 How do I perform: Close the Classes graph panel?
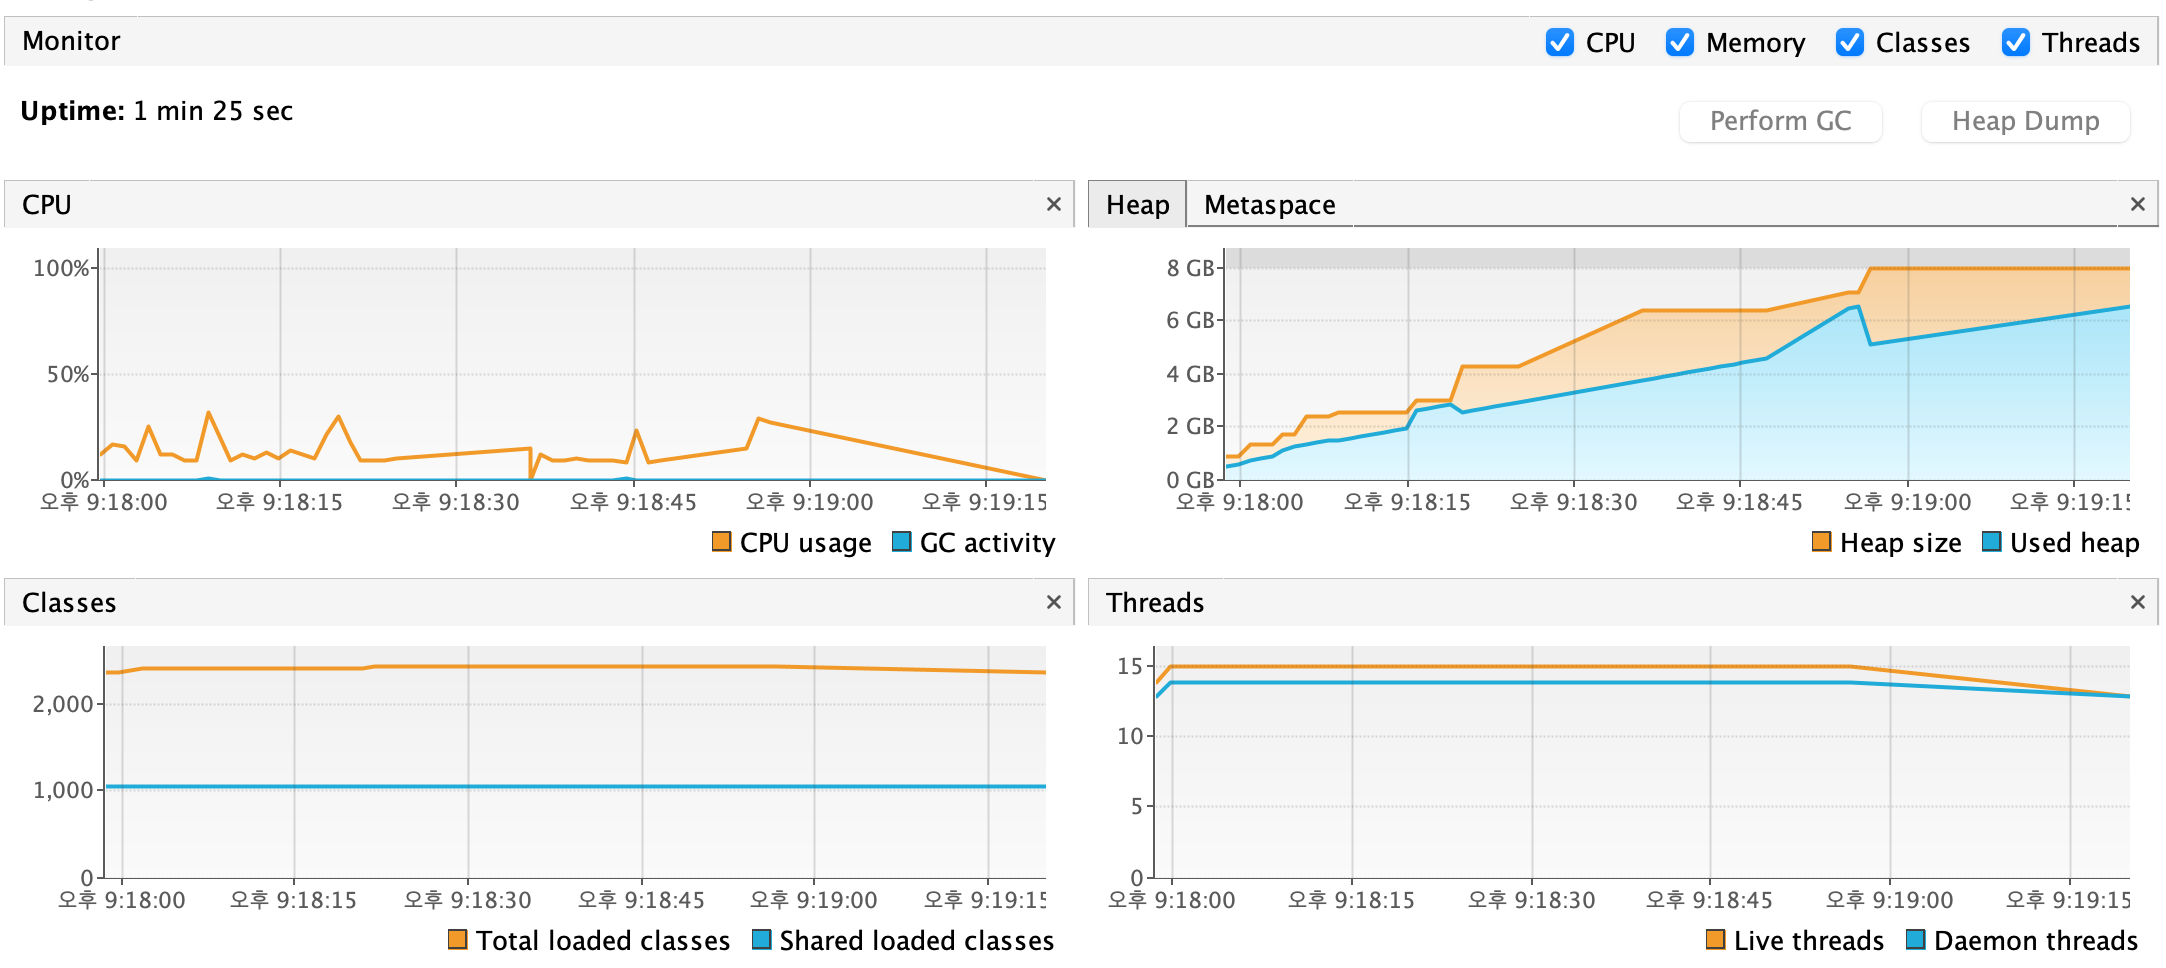pyautogui.click(x=1053, y=602)
